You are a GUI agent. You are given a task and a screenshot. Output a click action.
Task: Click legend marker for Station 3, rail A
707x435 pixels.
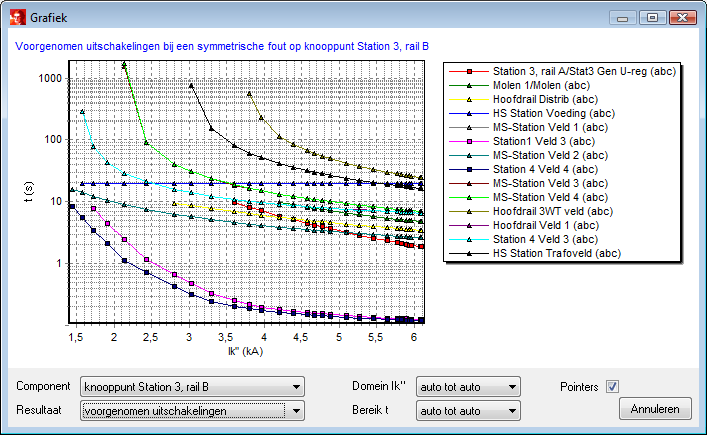pyautogui.click(x=468, y=73)
